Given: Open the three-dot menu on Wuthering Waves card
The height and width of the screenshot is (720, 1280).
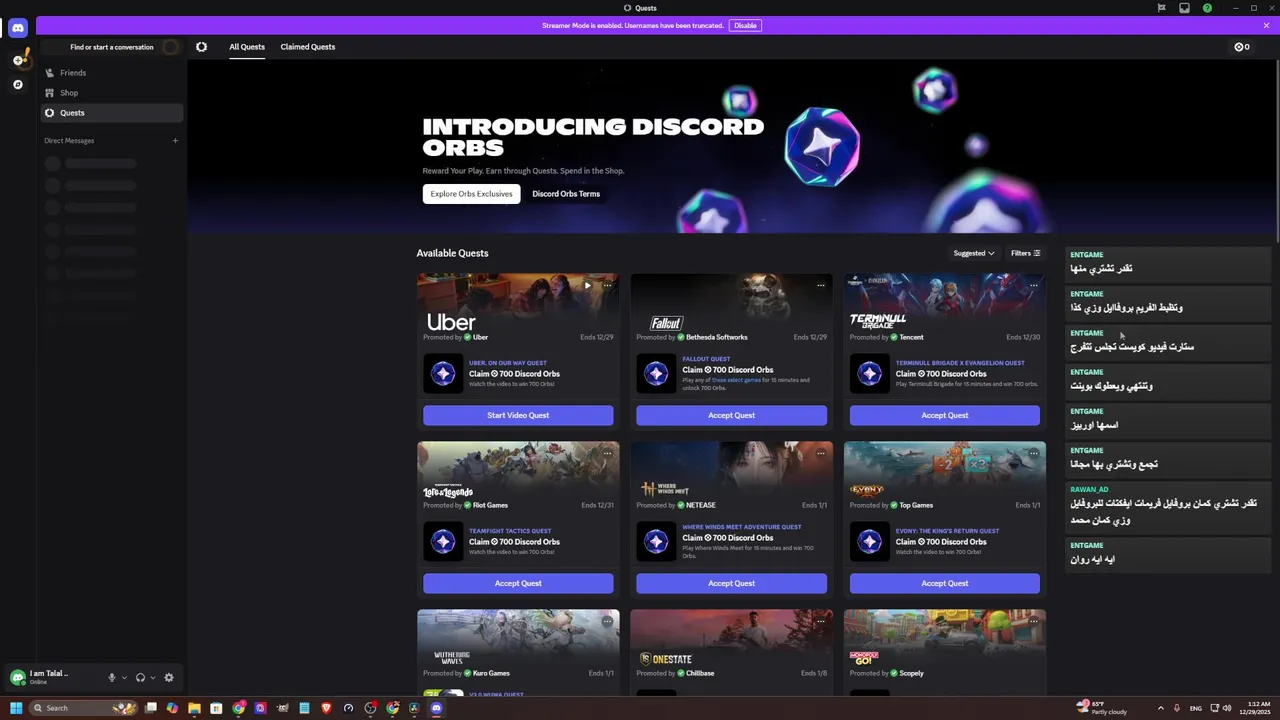Looking at the screenshot, I should 607,621.
